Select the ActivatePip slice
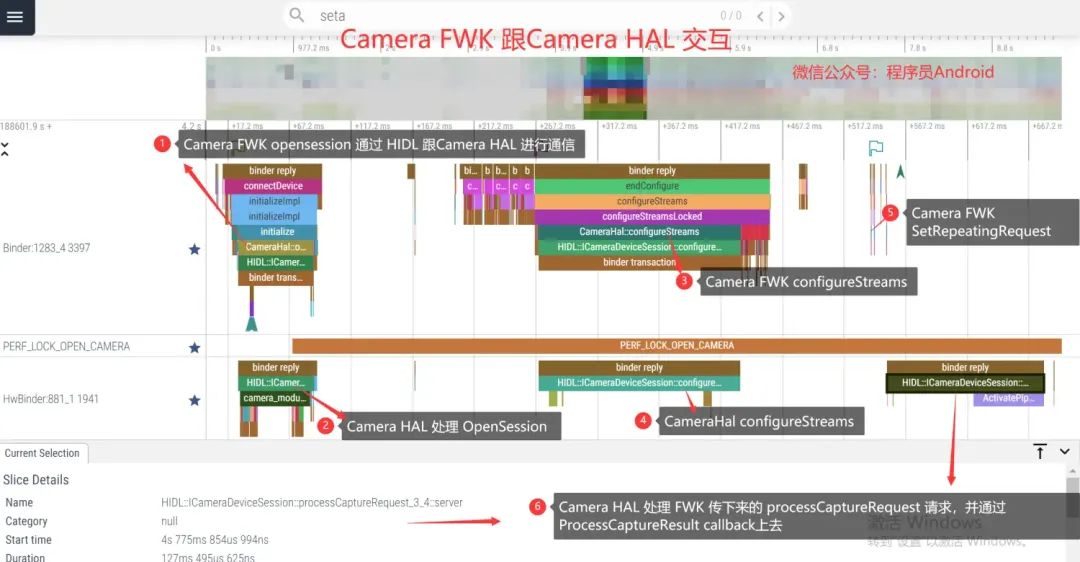 point(1008,398)
